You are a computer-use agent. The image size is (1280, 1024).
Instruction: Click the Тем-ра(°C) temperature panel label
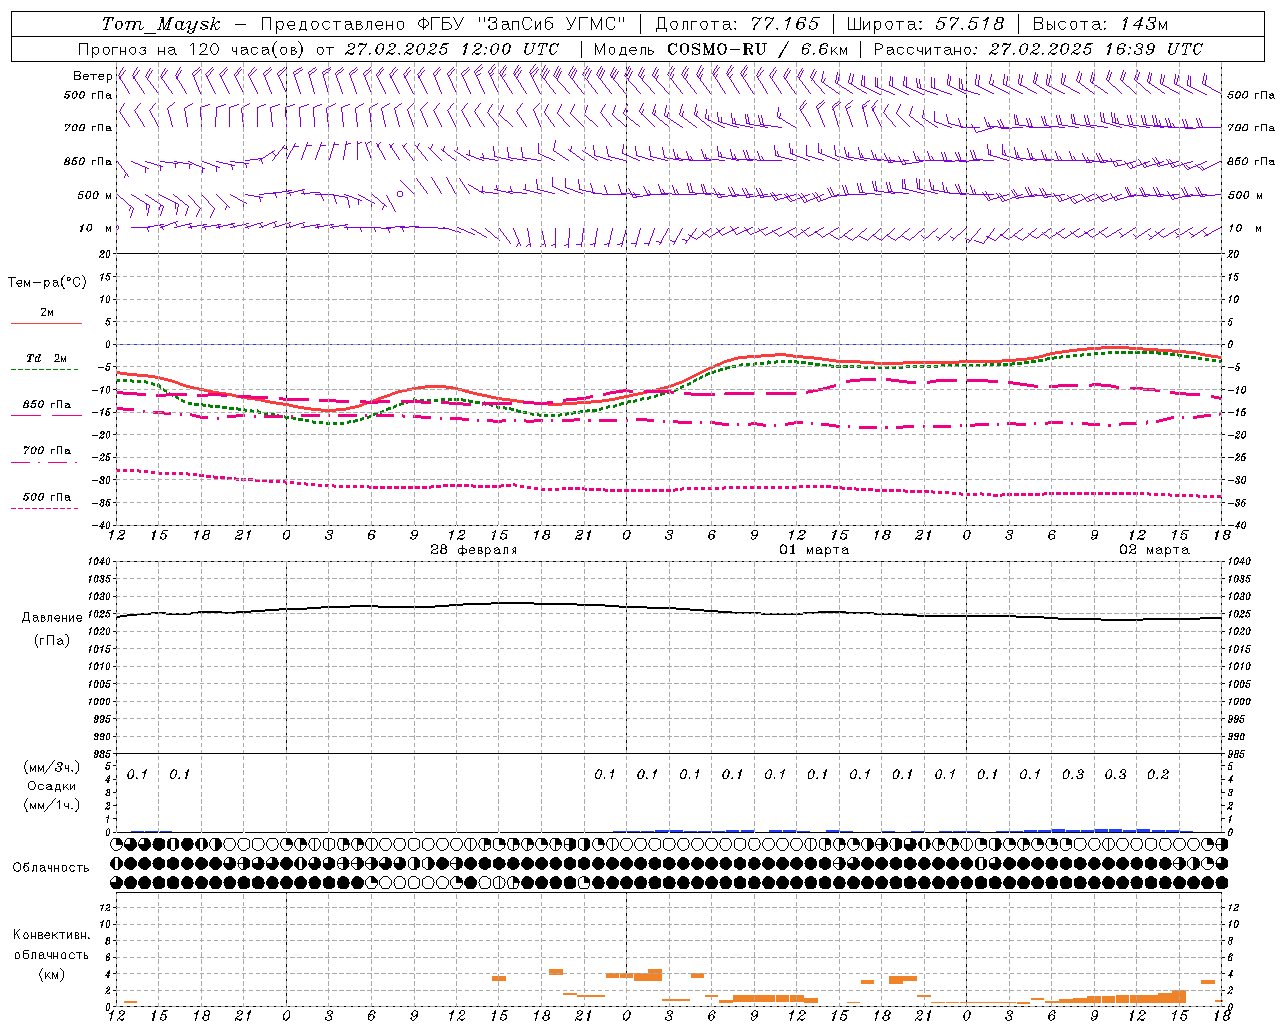coord(47,283)
